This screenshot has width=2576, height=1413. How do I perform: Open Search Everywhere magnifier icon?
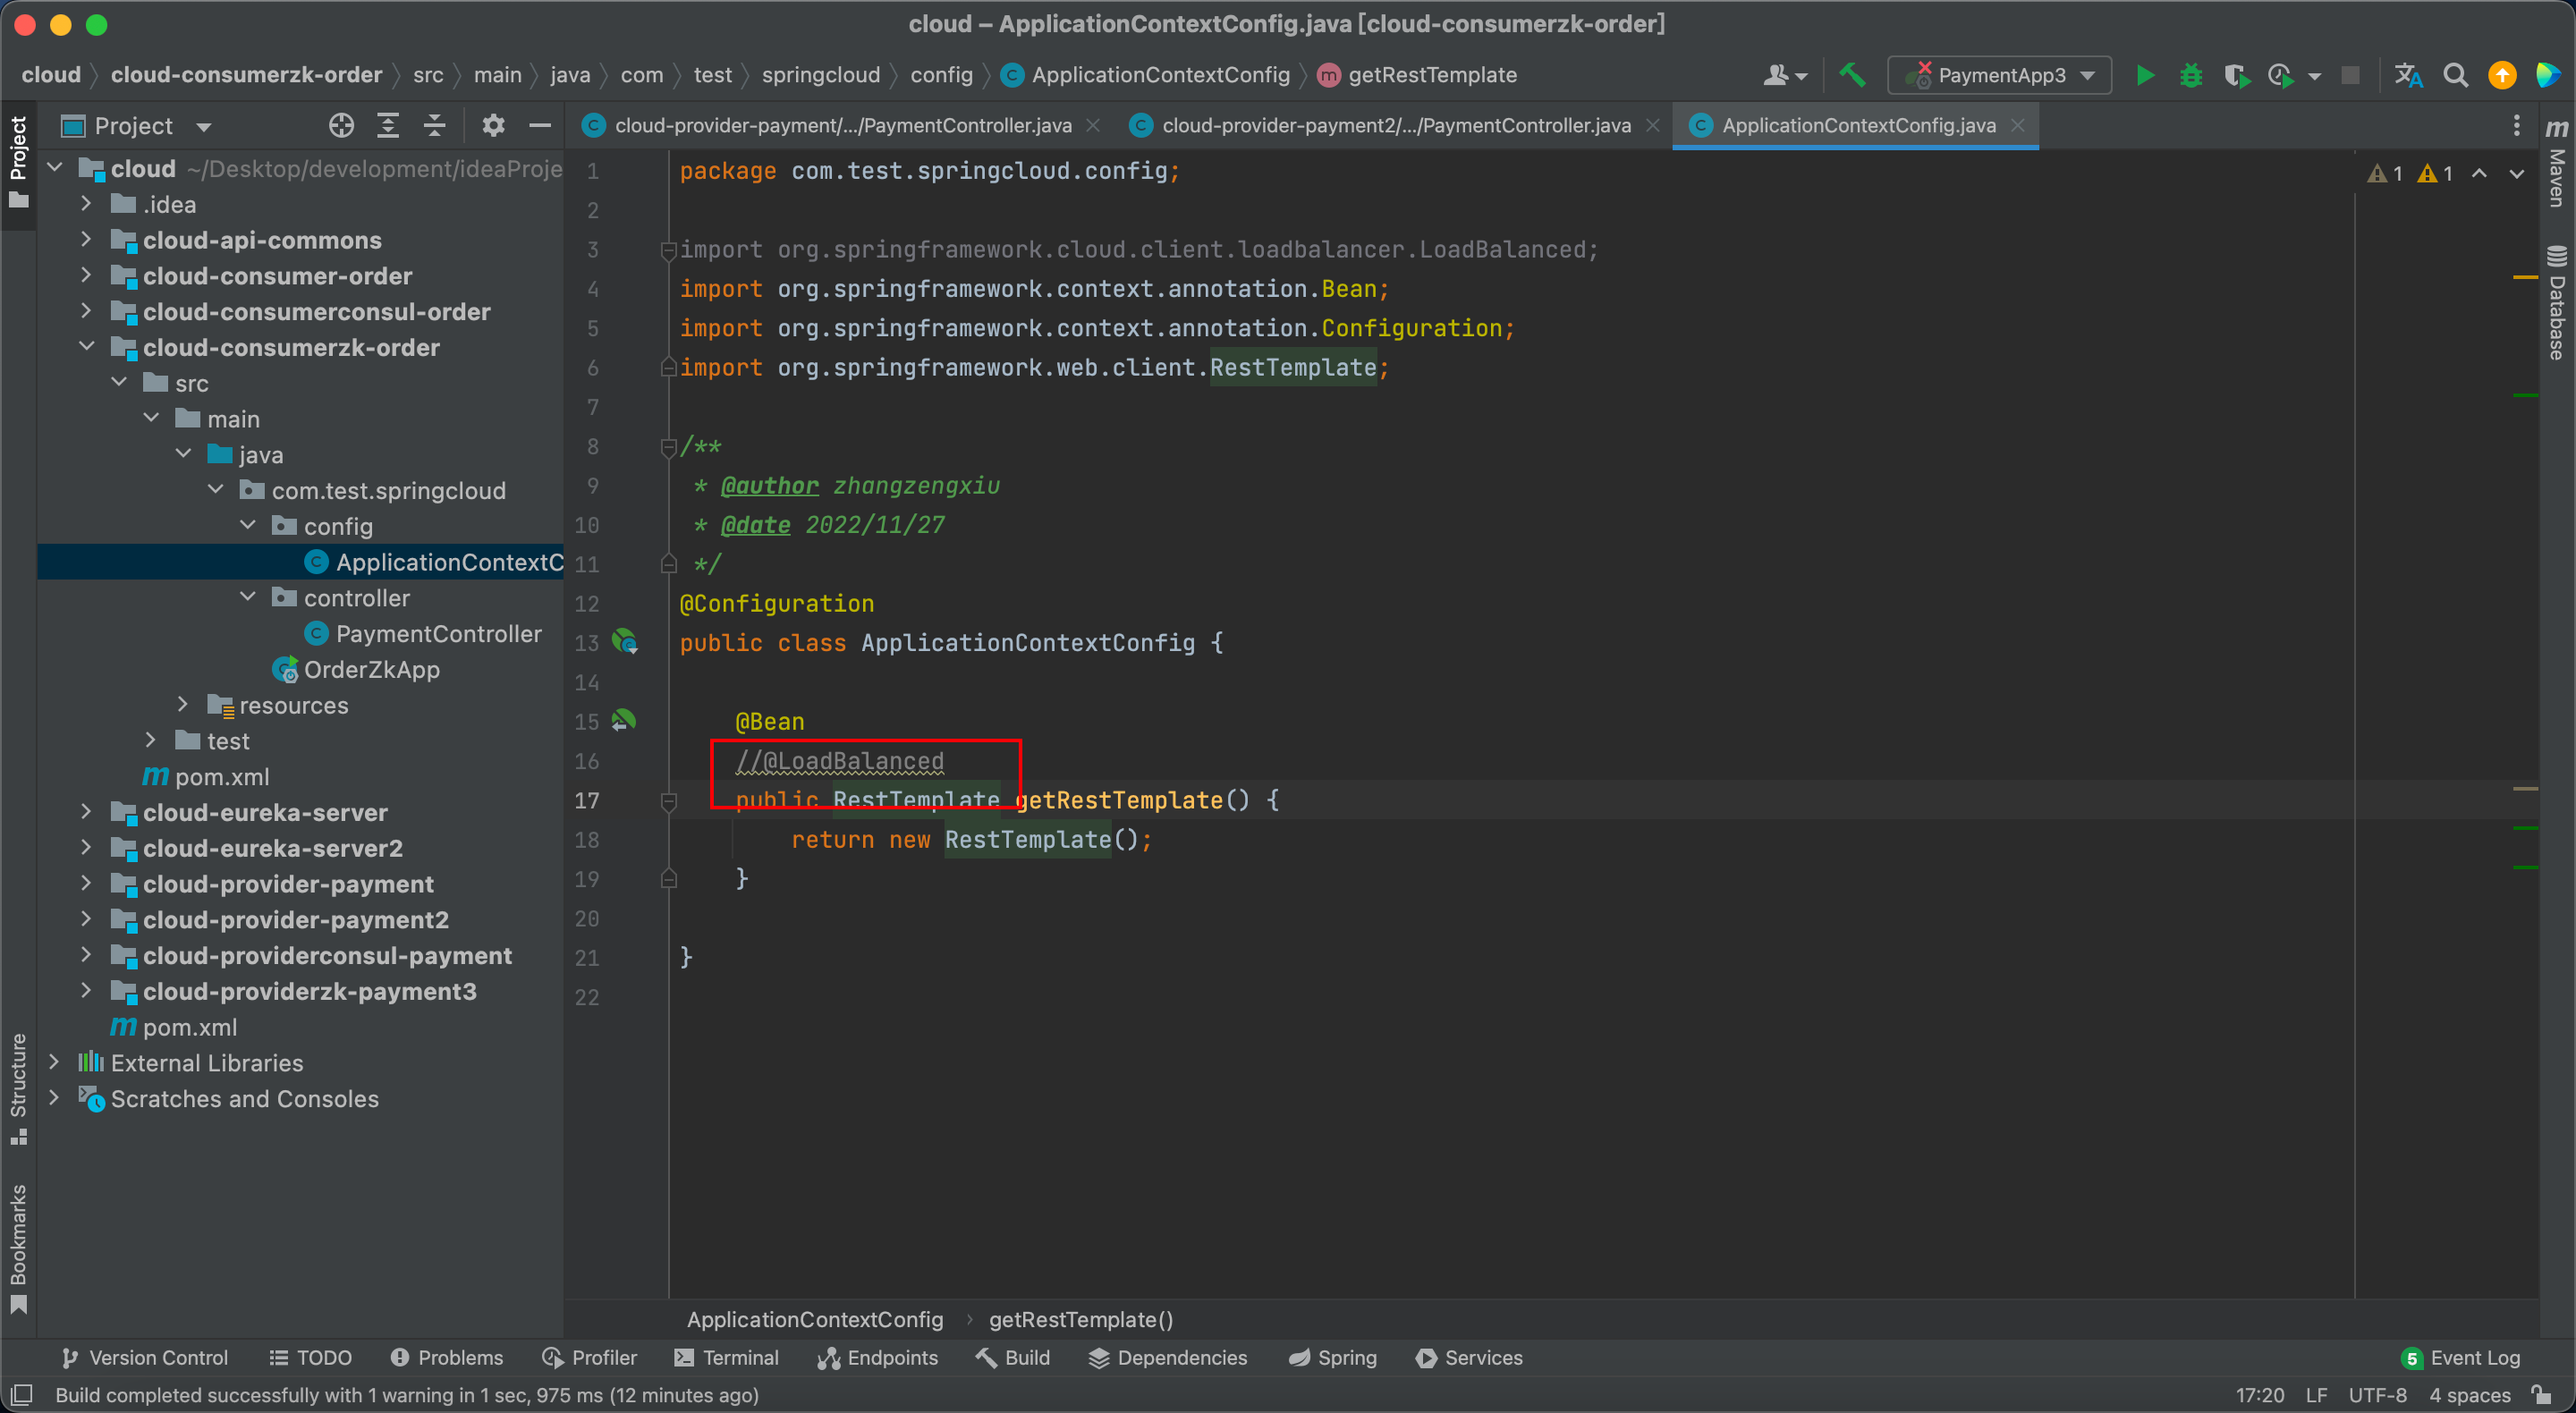click(x=2455, y=75)
